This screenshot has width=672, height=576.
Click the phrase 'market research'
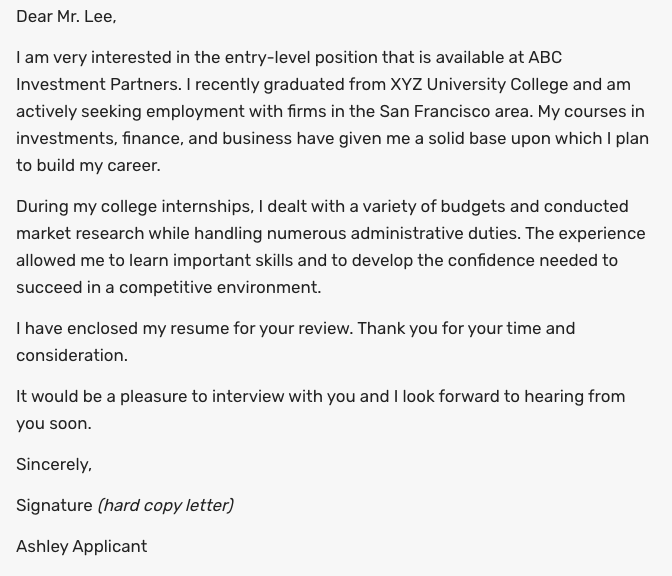(80, 234)
